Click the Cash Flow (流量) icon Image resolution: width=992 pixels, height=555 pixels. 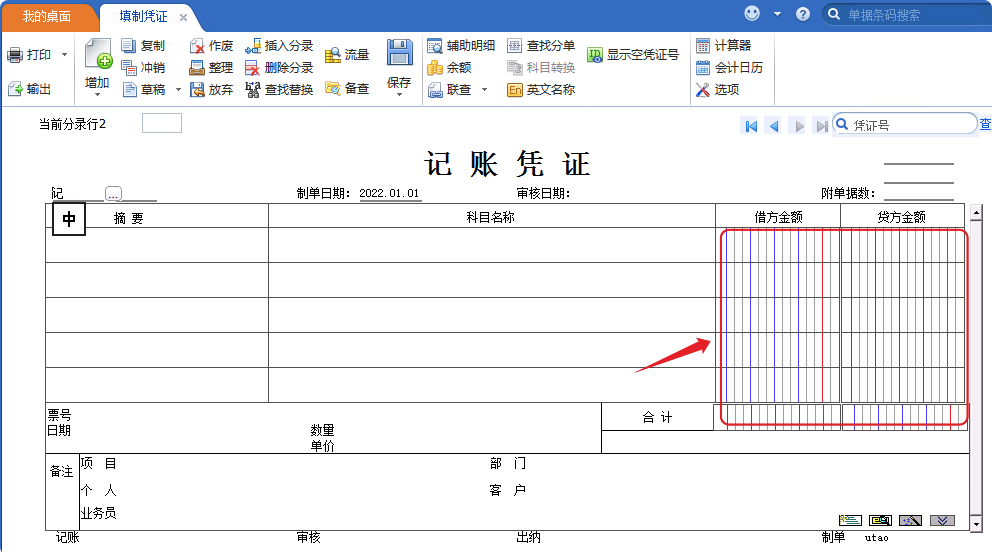click(333, 55)
